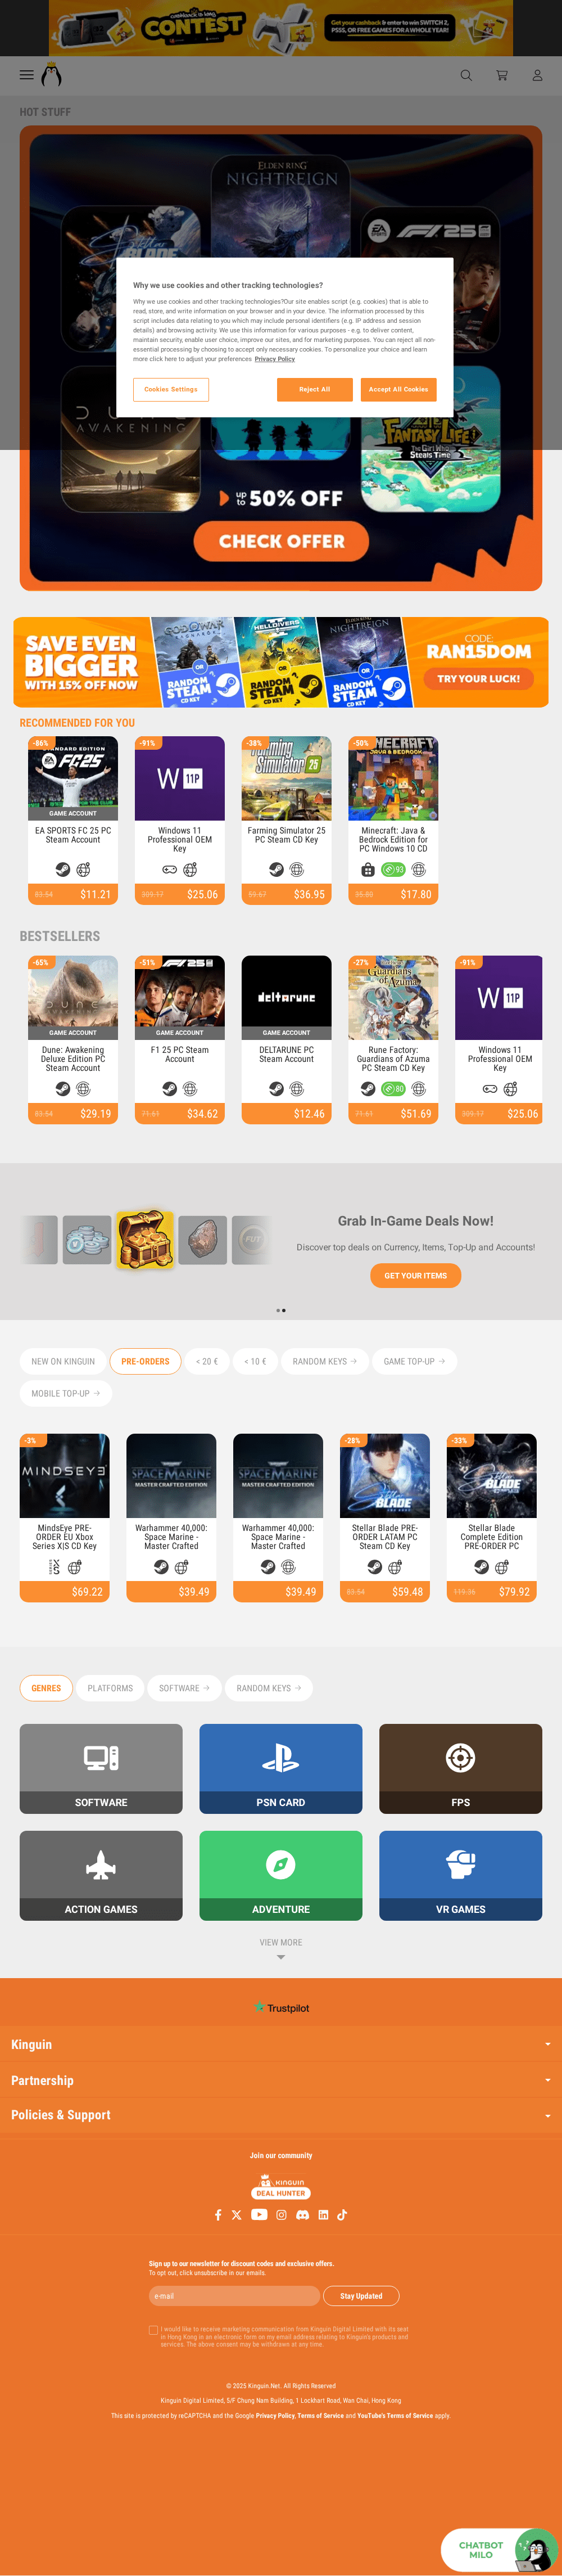Open the hamburger menu icon

pyautogui.click(x=27, y=75)
